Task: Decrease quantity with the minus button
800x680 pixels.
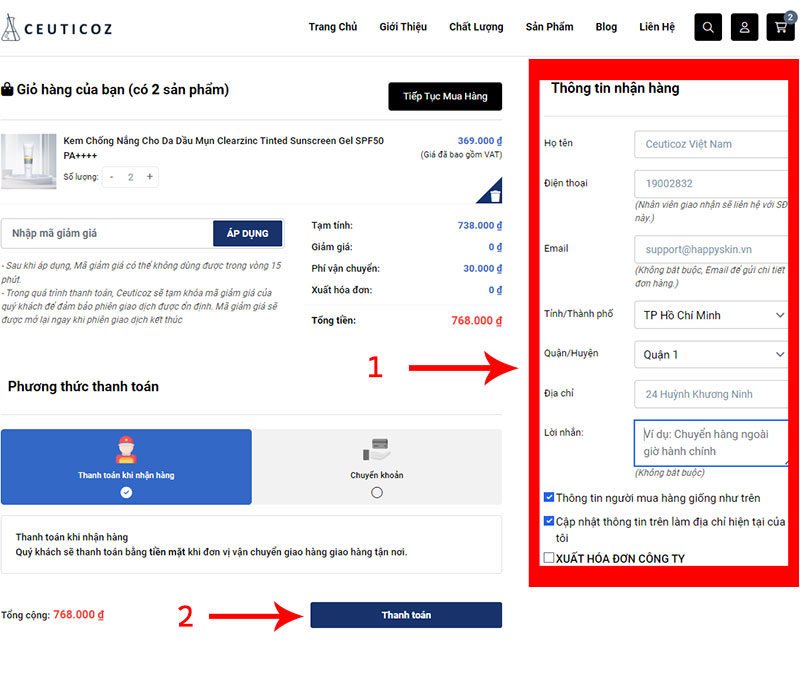Action: tap(112, 177)
